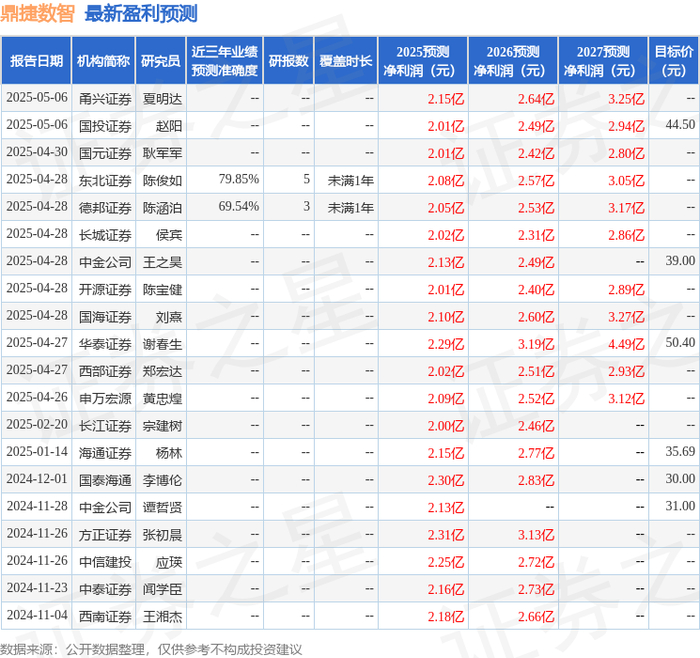Click target price 50.40
The width and height of the screenshot is (700, 658).
click(680, 342)
